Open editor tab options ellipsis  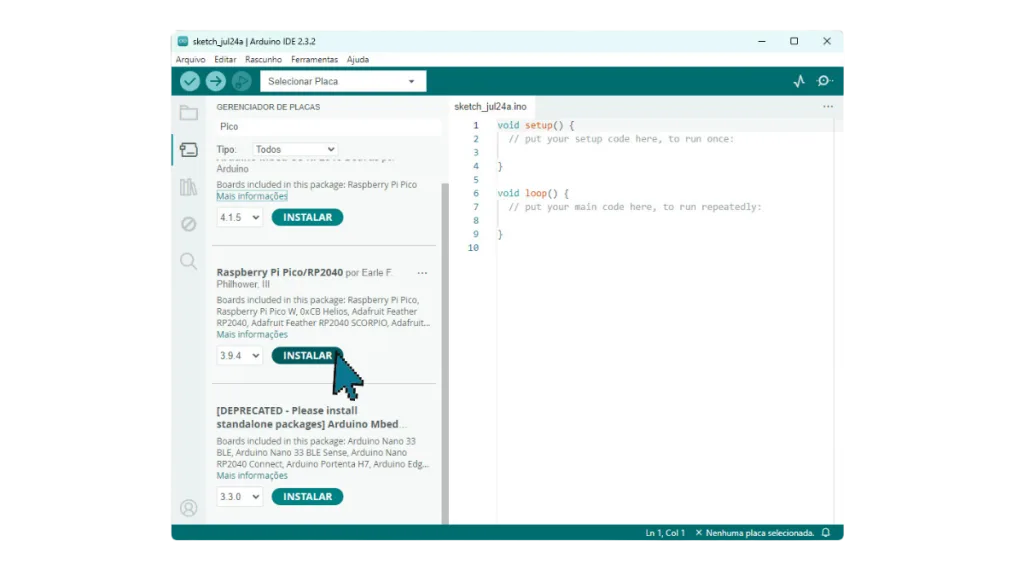828,106
